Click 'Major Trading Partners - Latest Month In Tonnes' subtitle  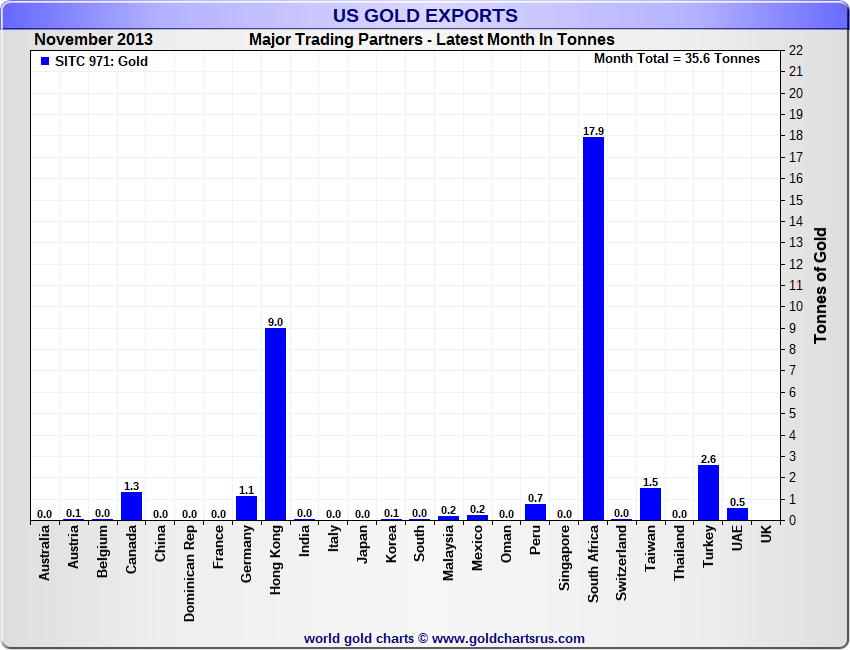(432, 40)
